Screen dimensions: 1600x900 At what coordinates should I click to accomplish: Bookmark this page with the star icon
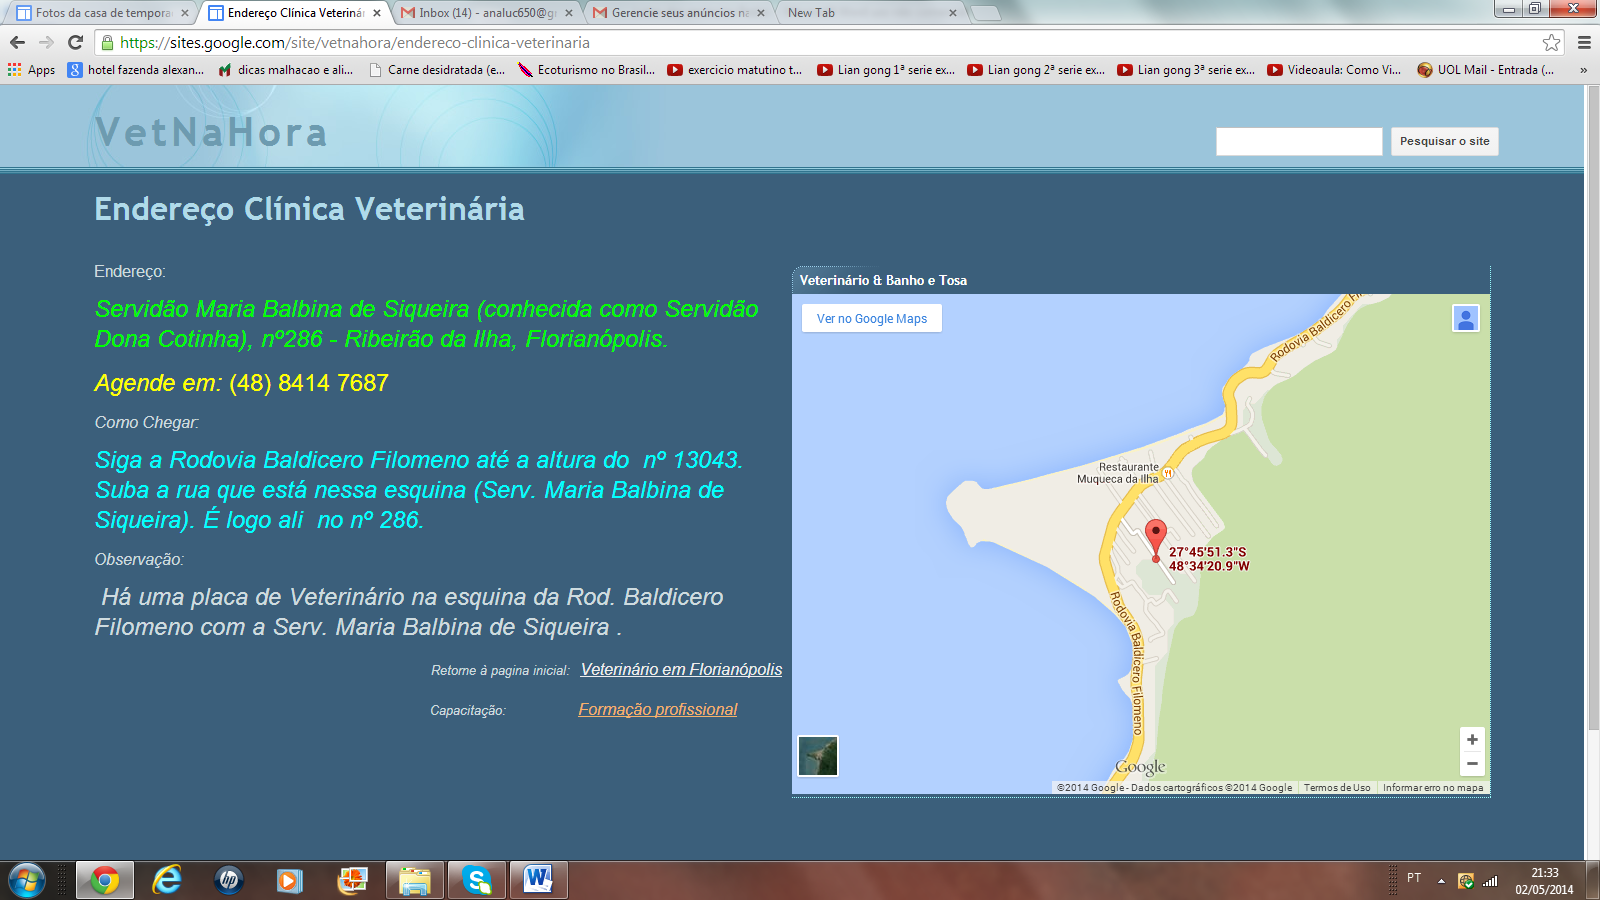[x=1551, y=42]
